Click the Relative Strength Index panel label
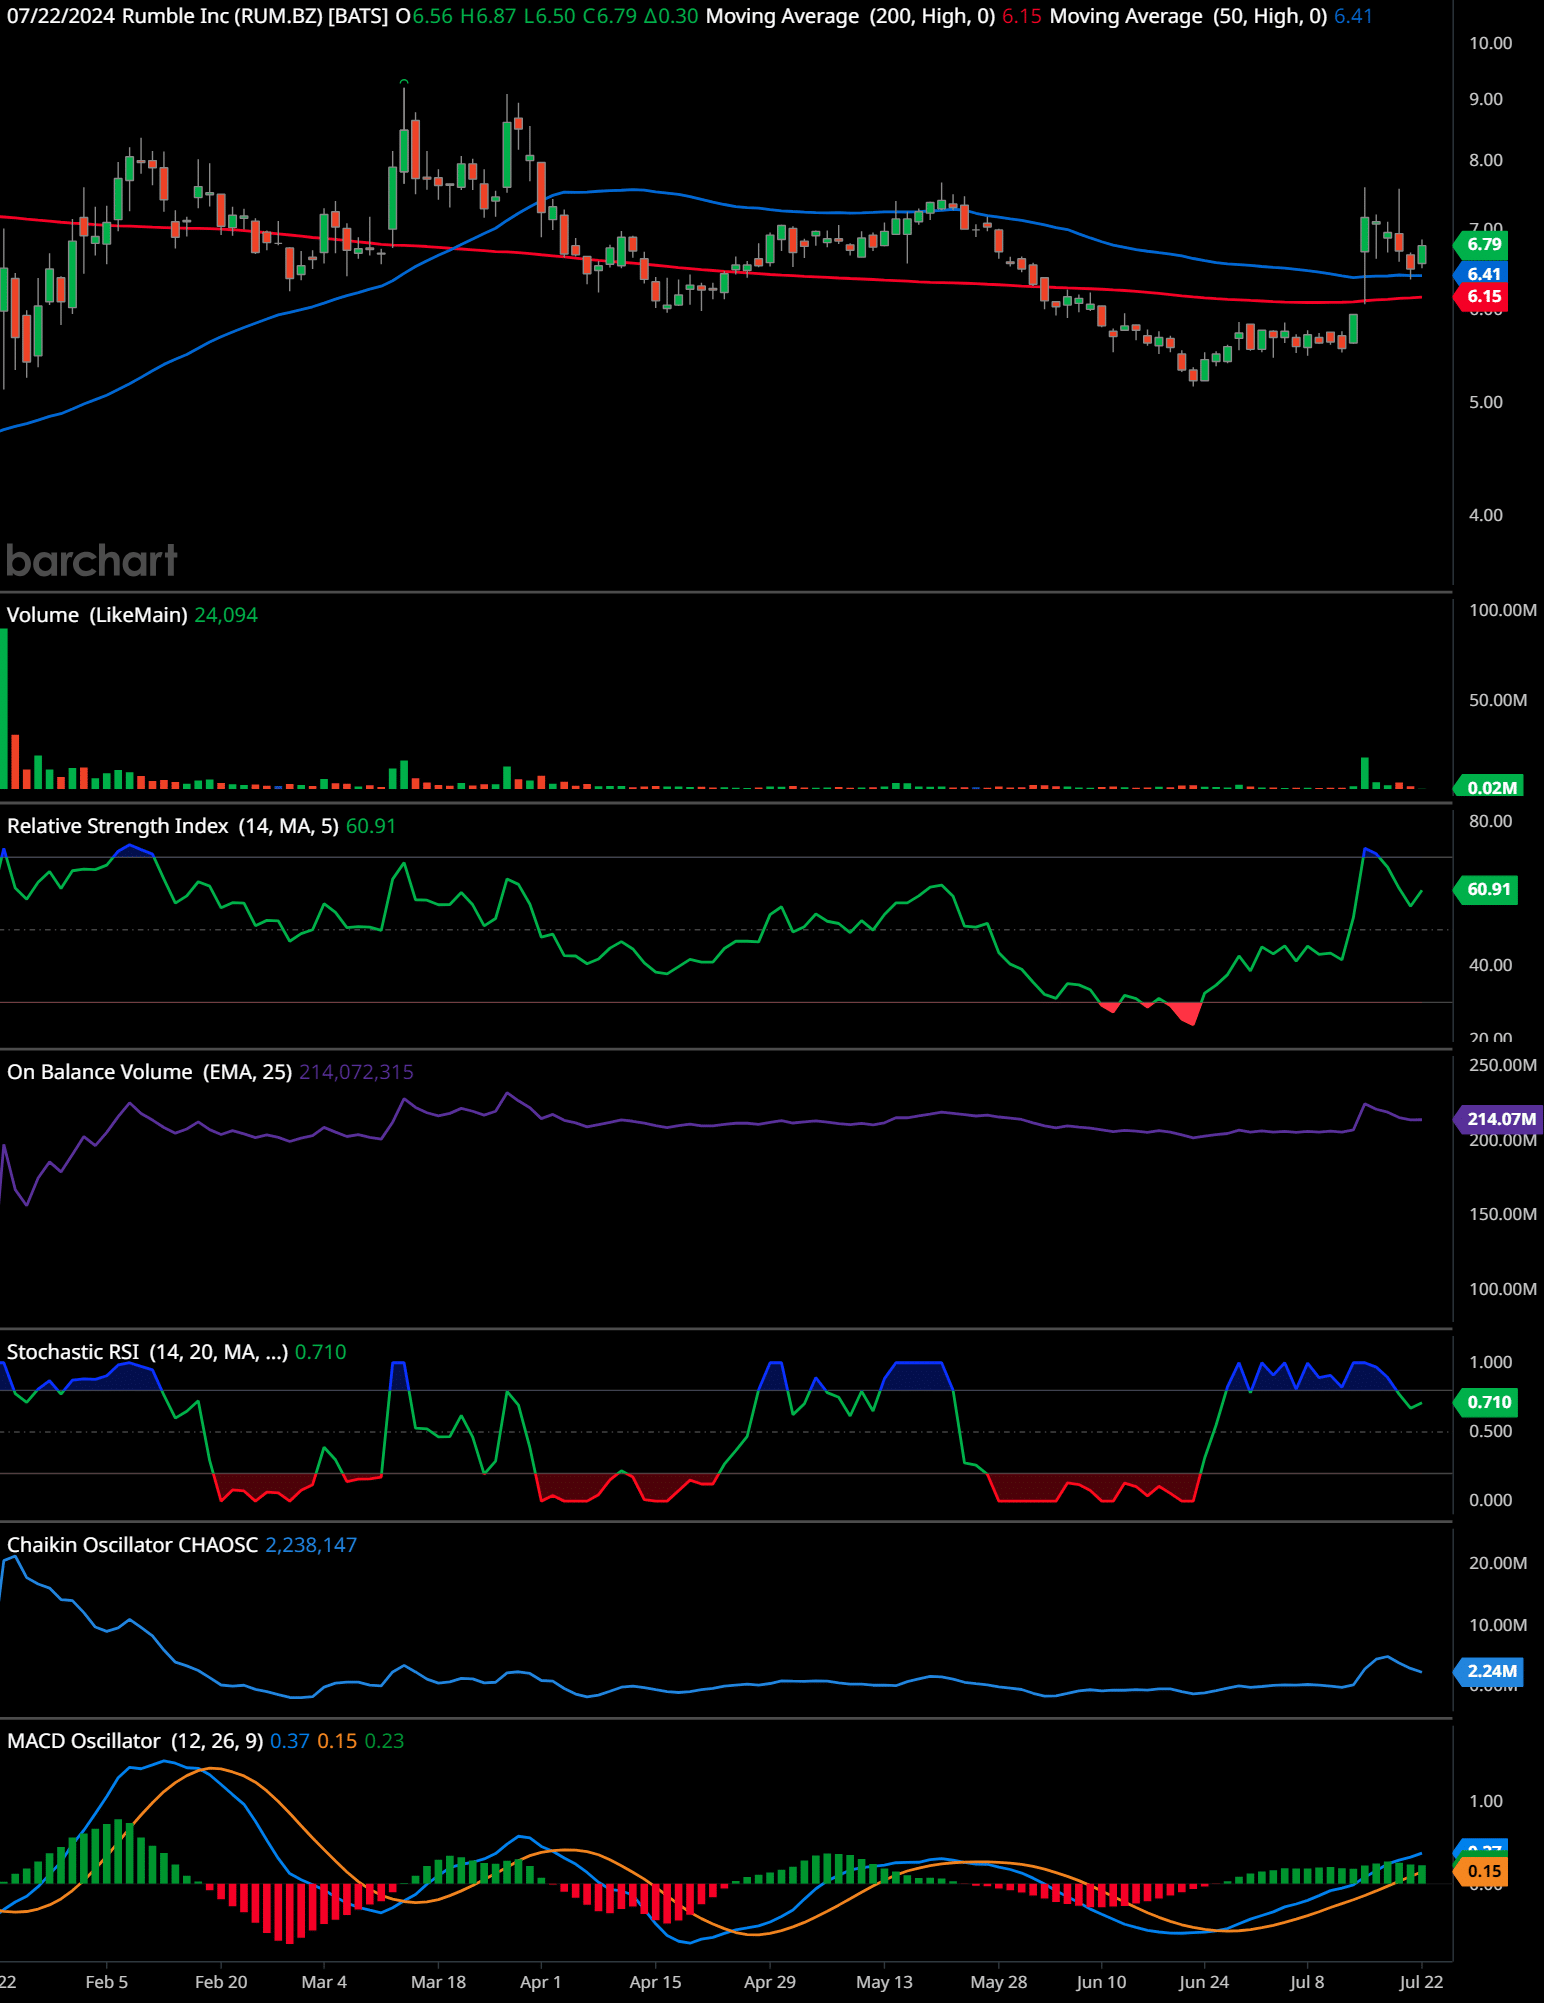The image size is (1544, 2003). [x=173, y=826]
